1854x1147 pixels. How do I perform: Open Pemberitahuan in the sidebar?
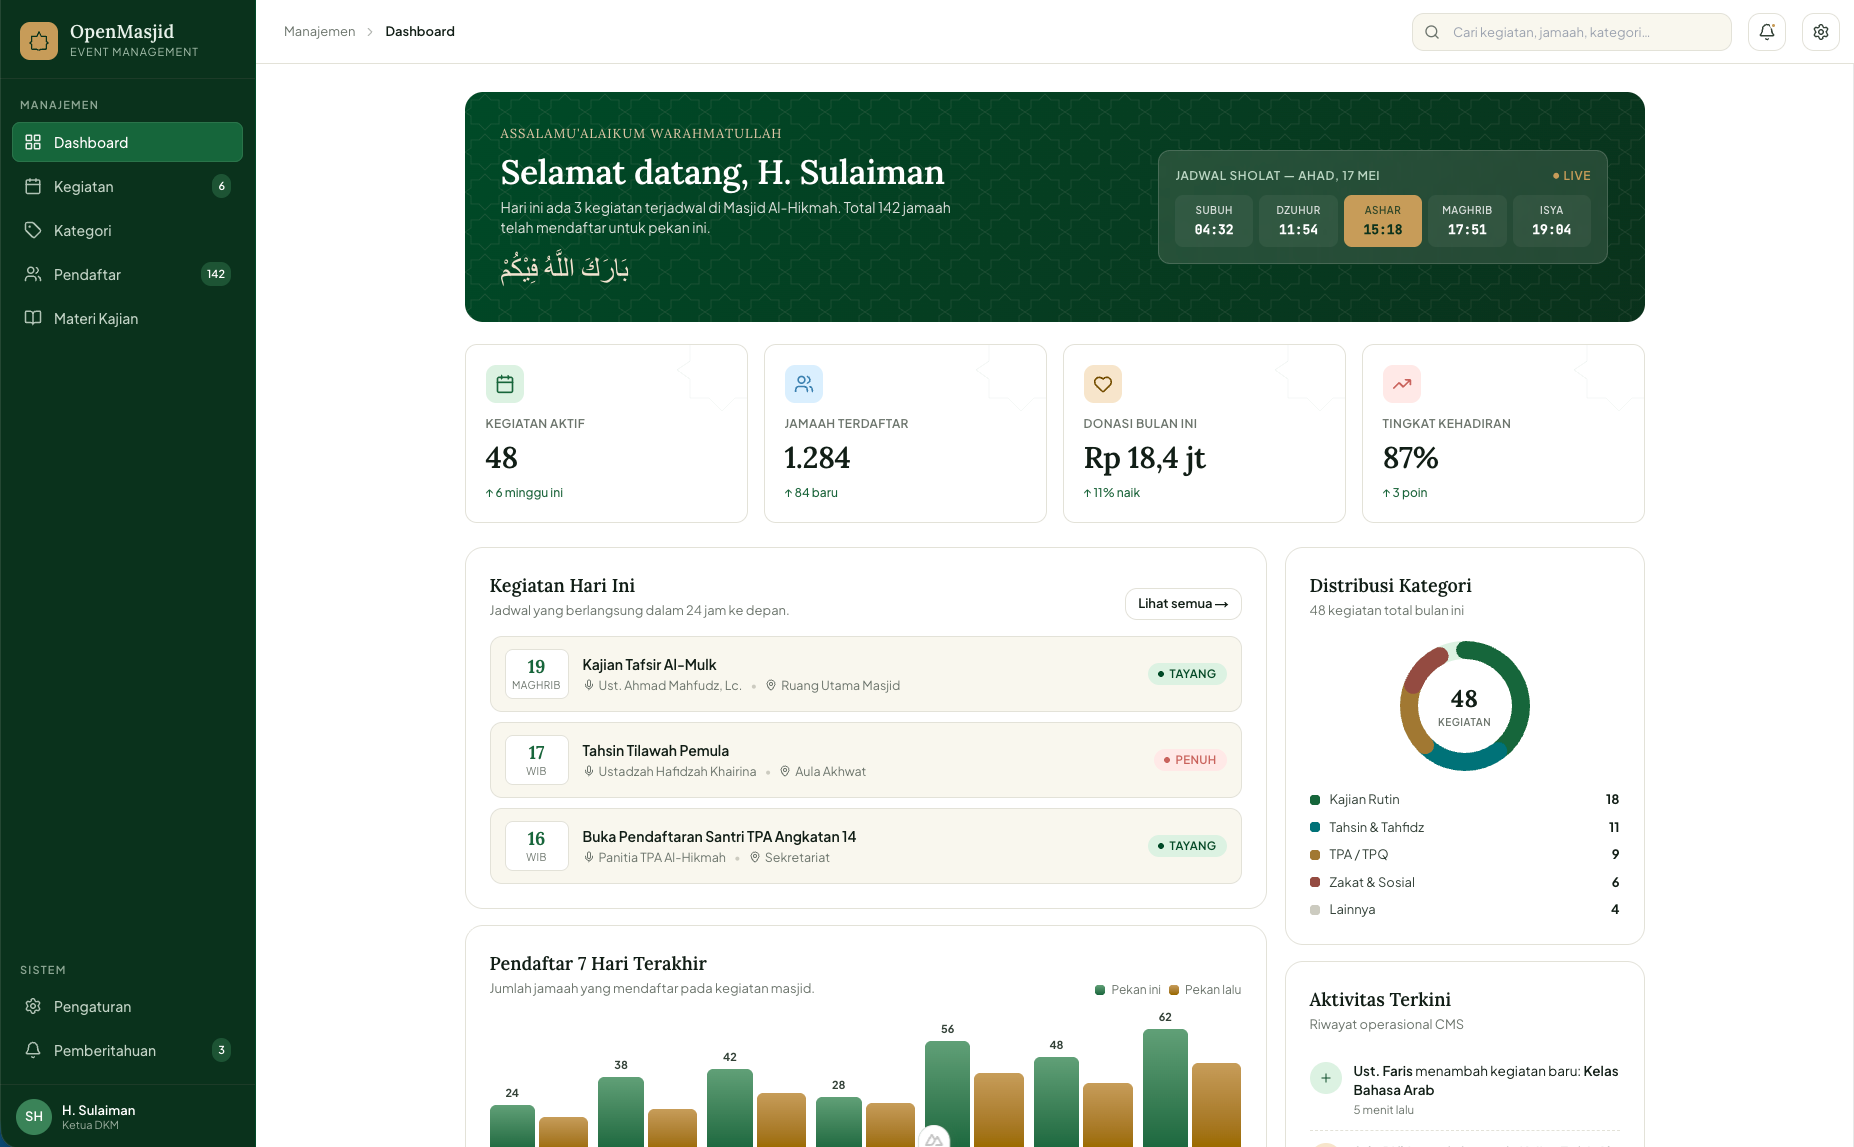click(127, 1050)
